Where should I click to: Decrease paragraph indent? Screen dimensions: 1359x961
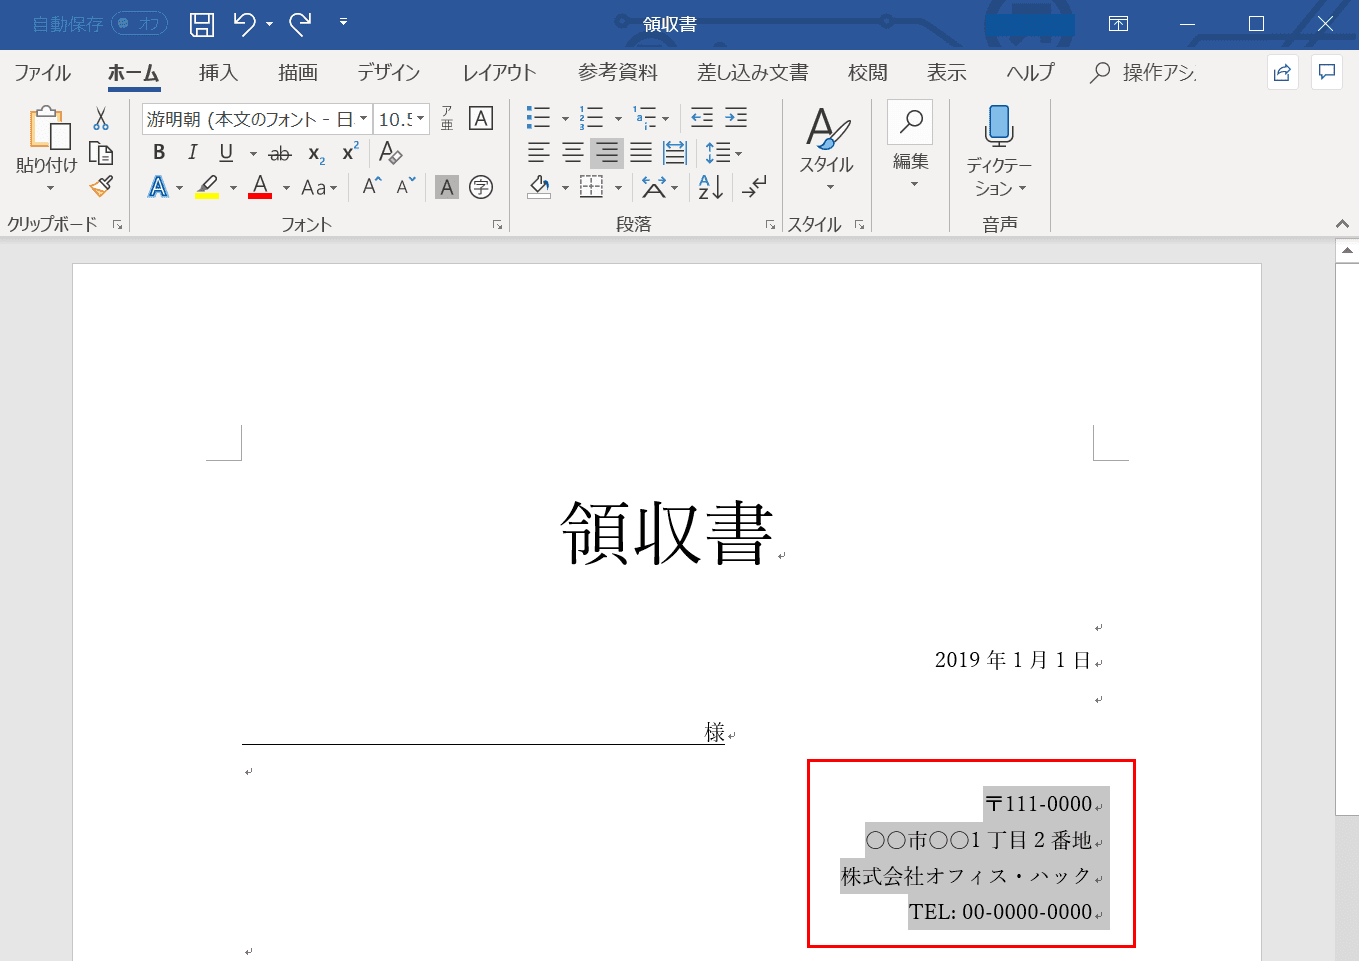pos(702,118)
